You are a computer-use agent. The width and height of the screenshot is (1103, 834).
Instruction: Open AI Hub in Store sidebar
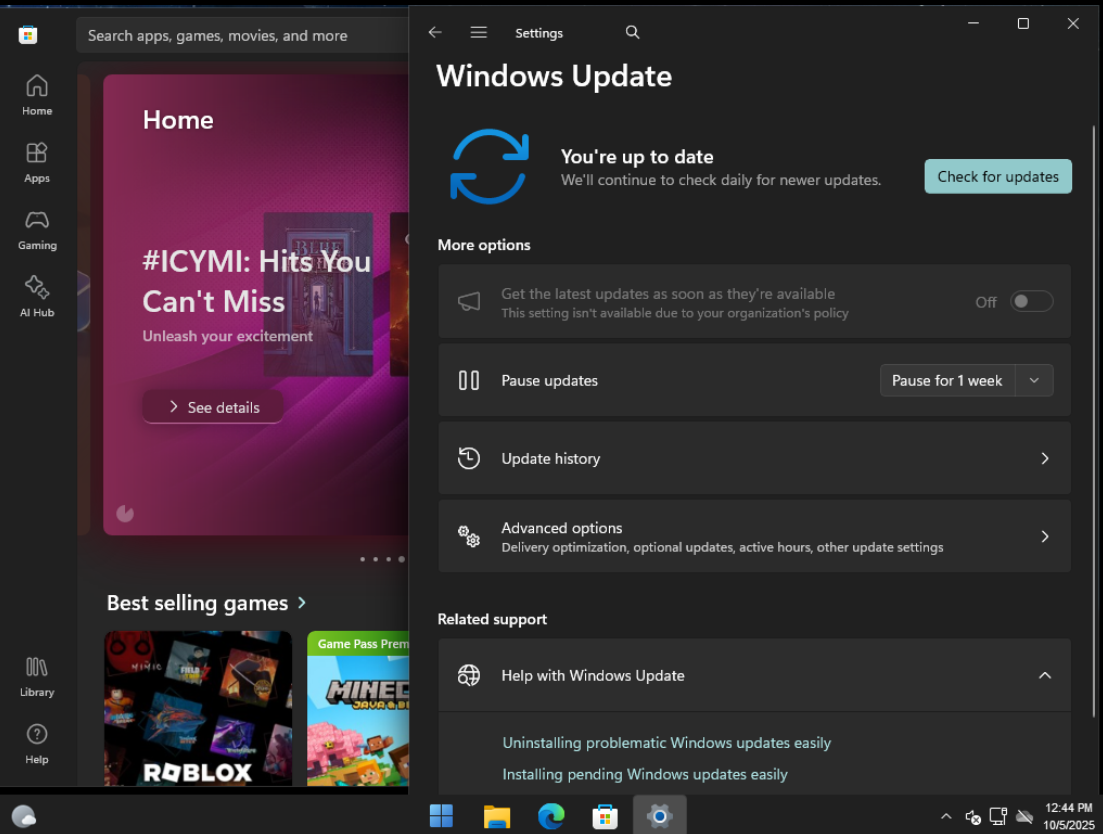37,296
